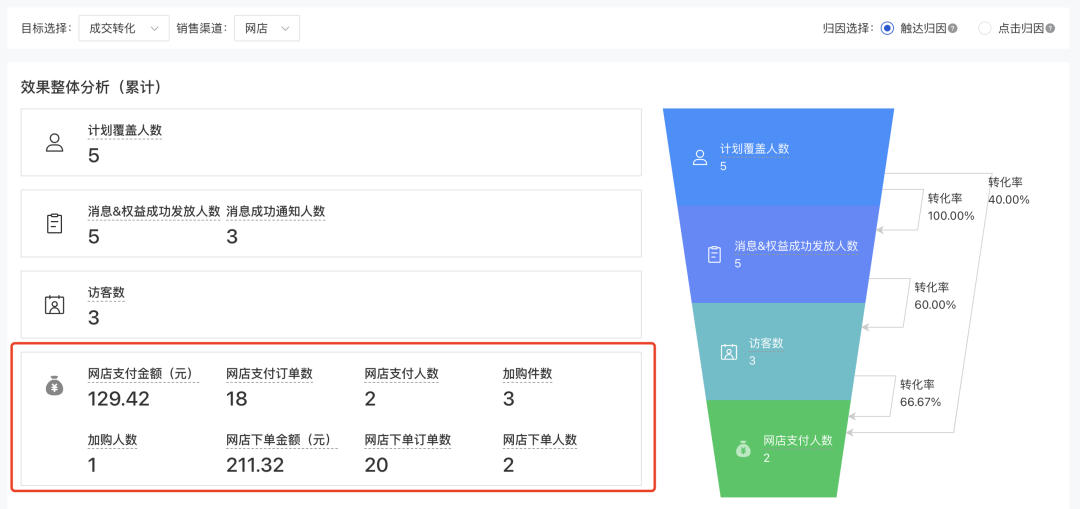Click the person icon beside 计划覆盖人数 card
Image resolution: width=1080 pixels, height=509 pixels.
pyautogui.click(x=54, y=143)
